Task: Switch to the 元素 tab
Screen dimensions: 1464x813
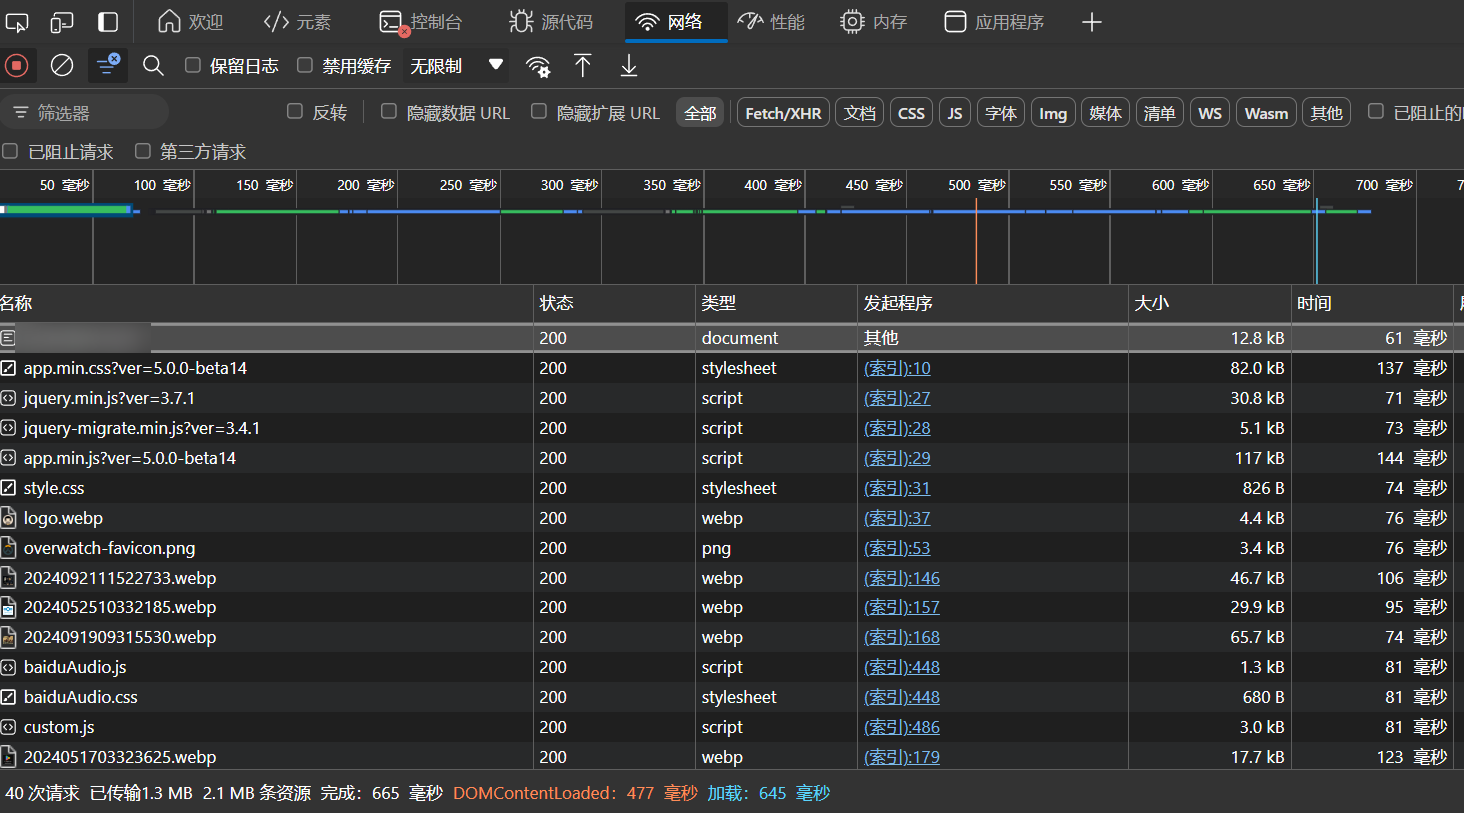Action: click(x=297, y=22)
